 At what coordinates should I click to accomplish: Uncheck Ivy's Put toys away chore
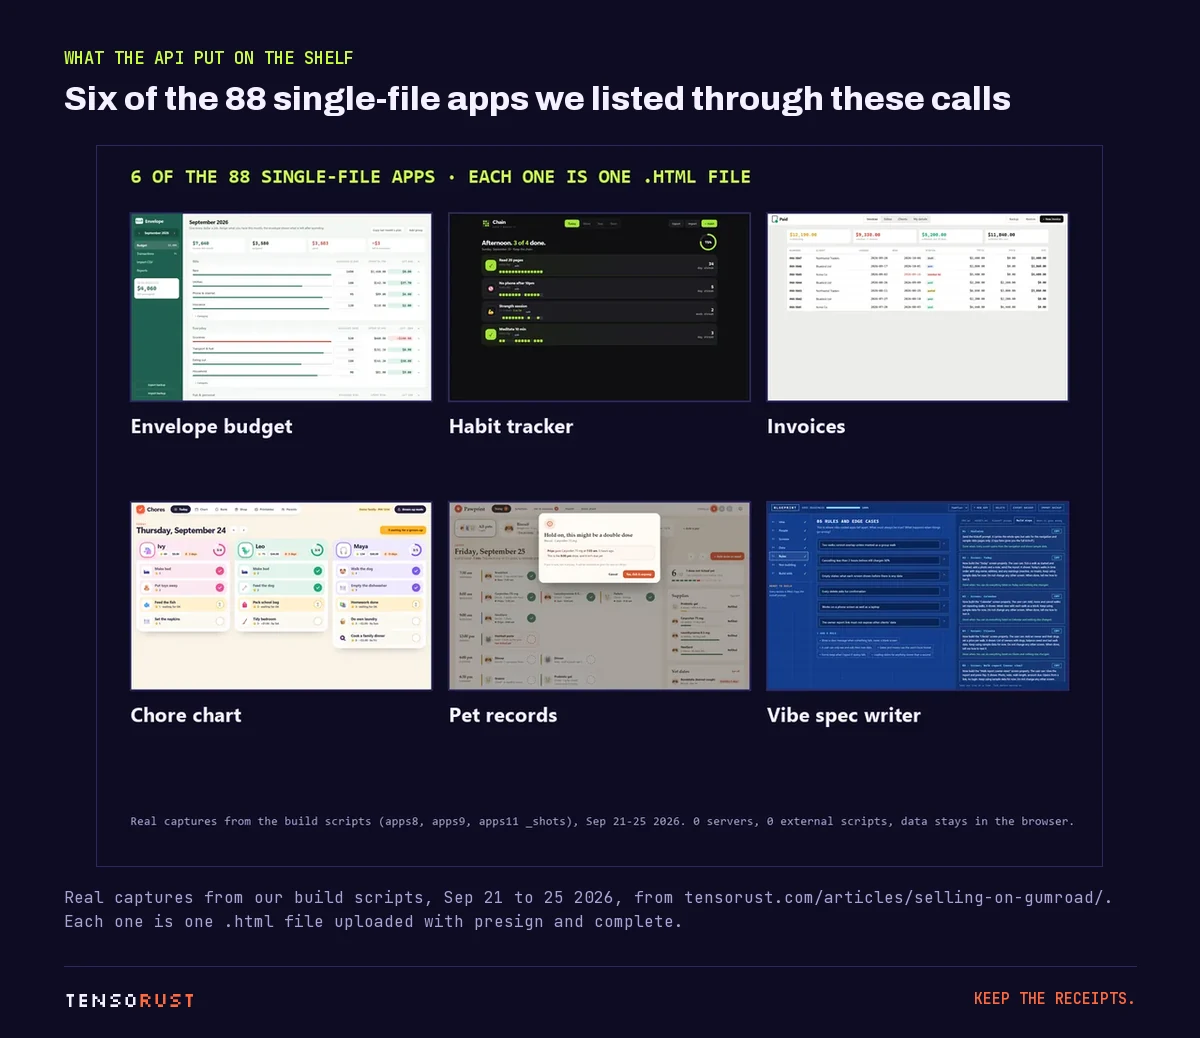[x=220, y=588]
